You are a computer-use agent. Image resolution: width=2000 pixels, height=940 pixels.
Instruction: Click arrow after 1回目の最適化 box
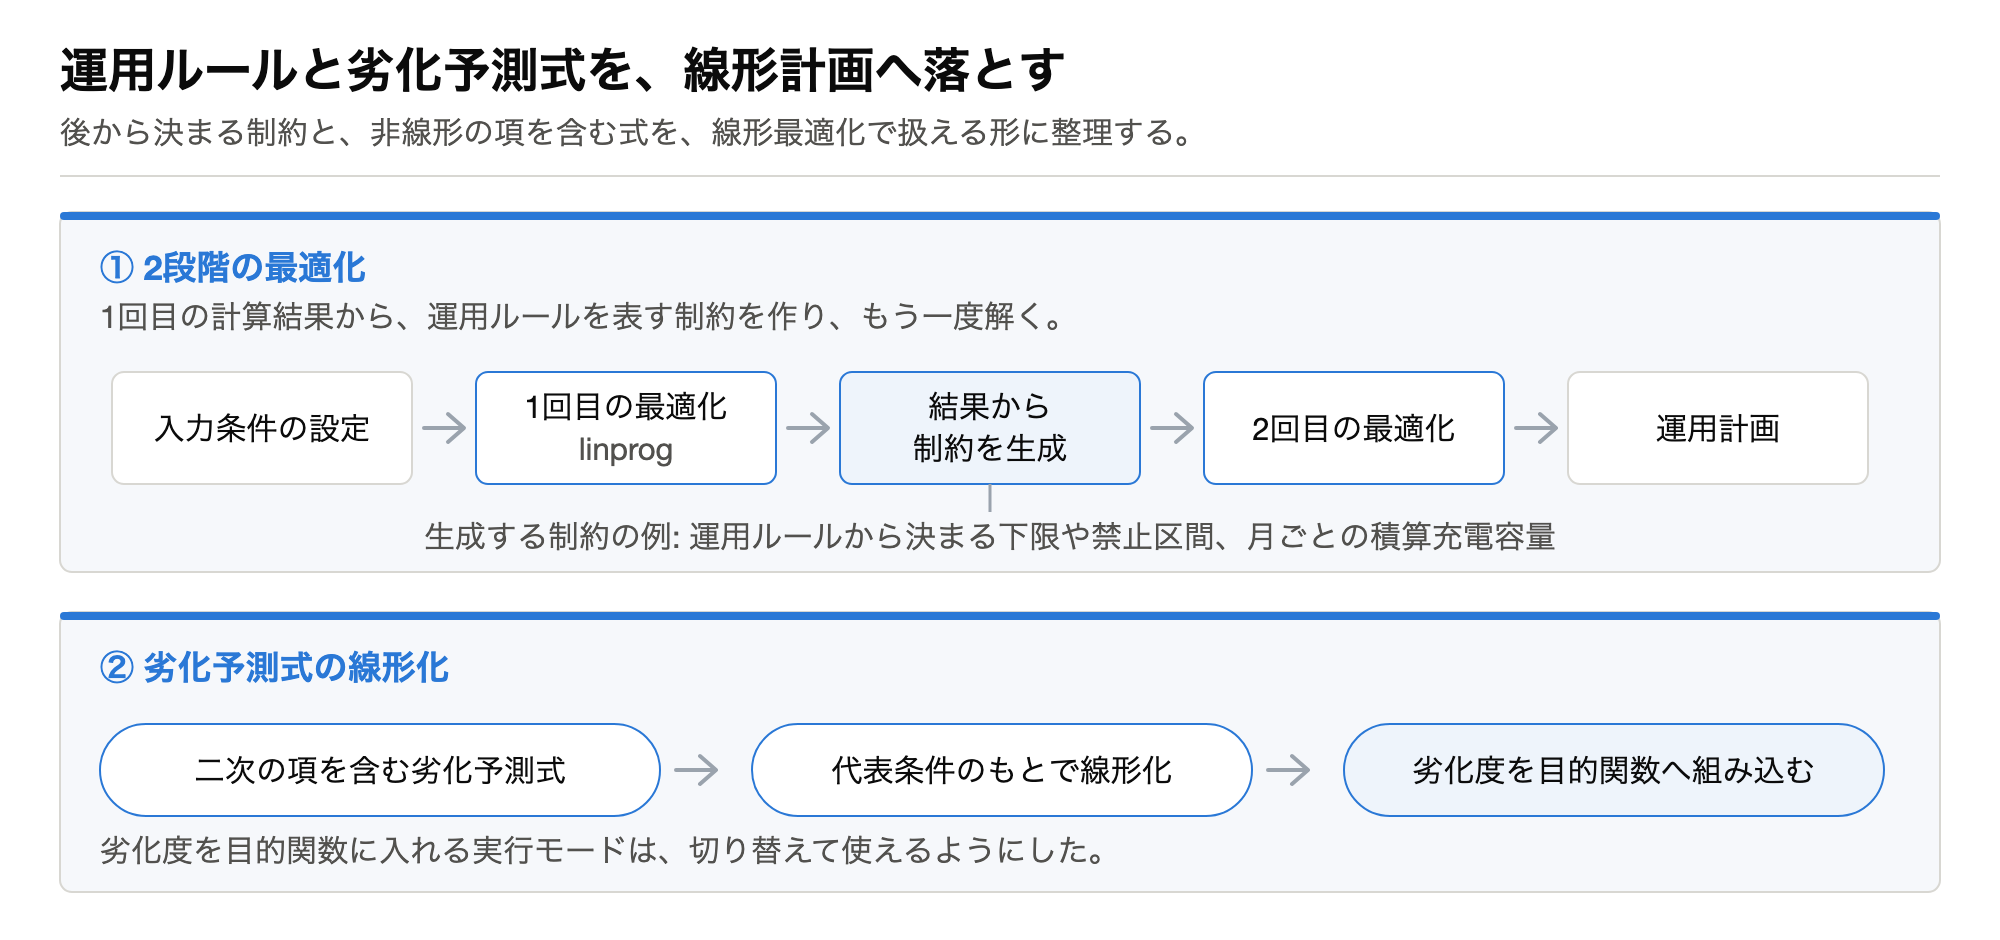(x=808, y=428)
